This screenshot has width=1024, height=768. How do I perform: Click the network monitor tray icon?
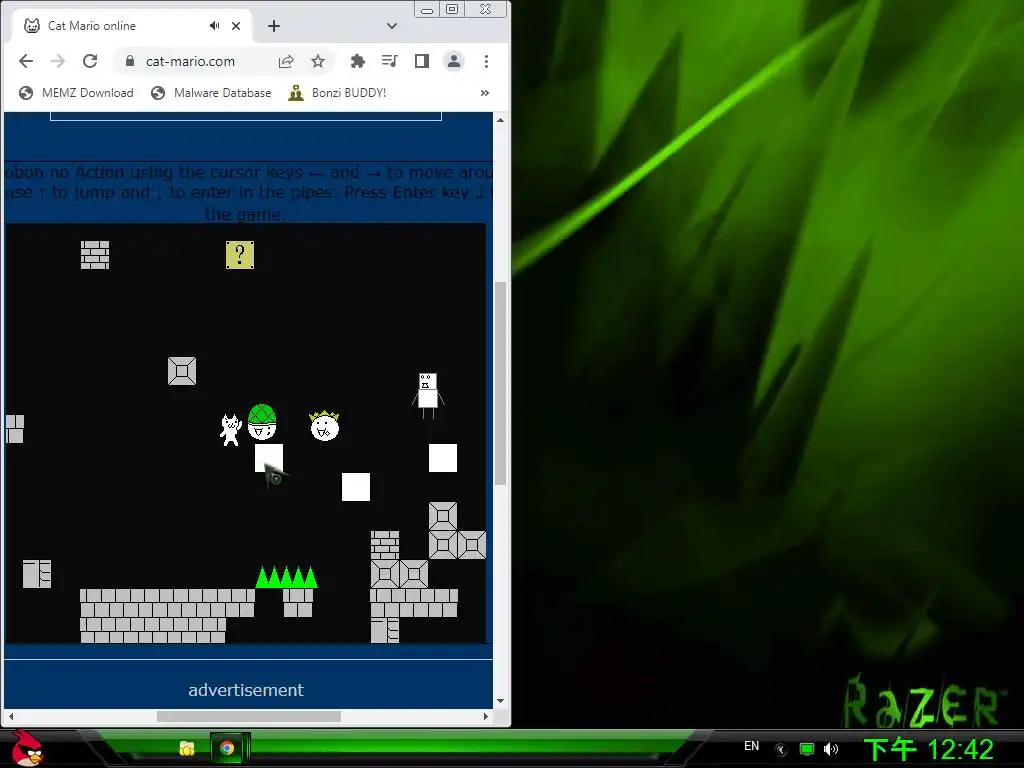(807, 749)
